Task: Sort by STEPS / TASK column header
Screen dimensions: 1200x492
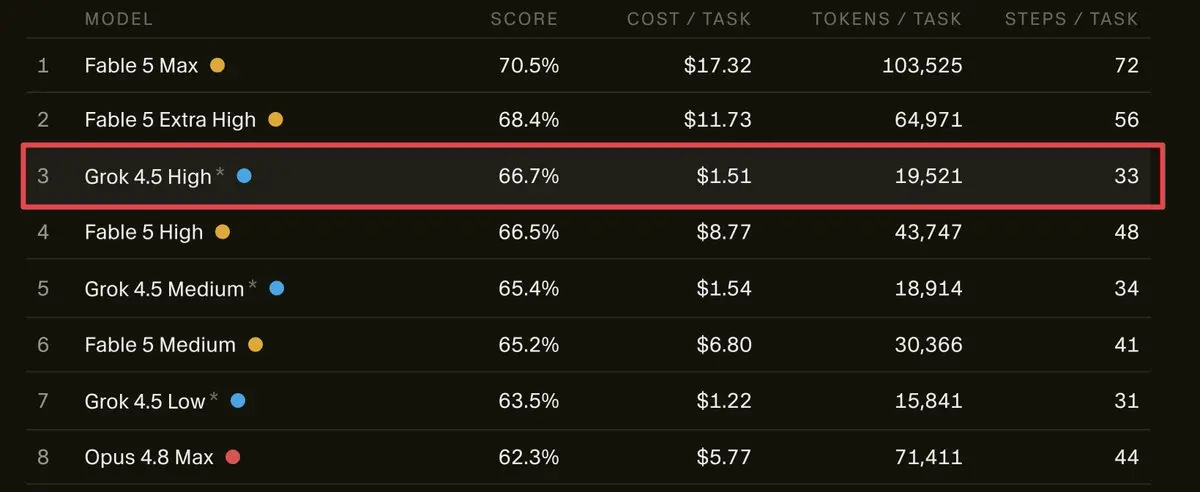Action: 1071,19
